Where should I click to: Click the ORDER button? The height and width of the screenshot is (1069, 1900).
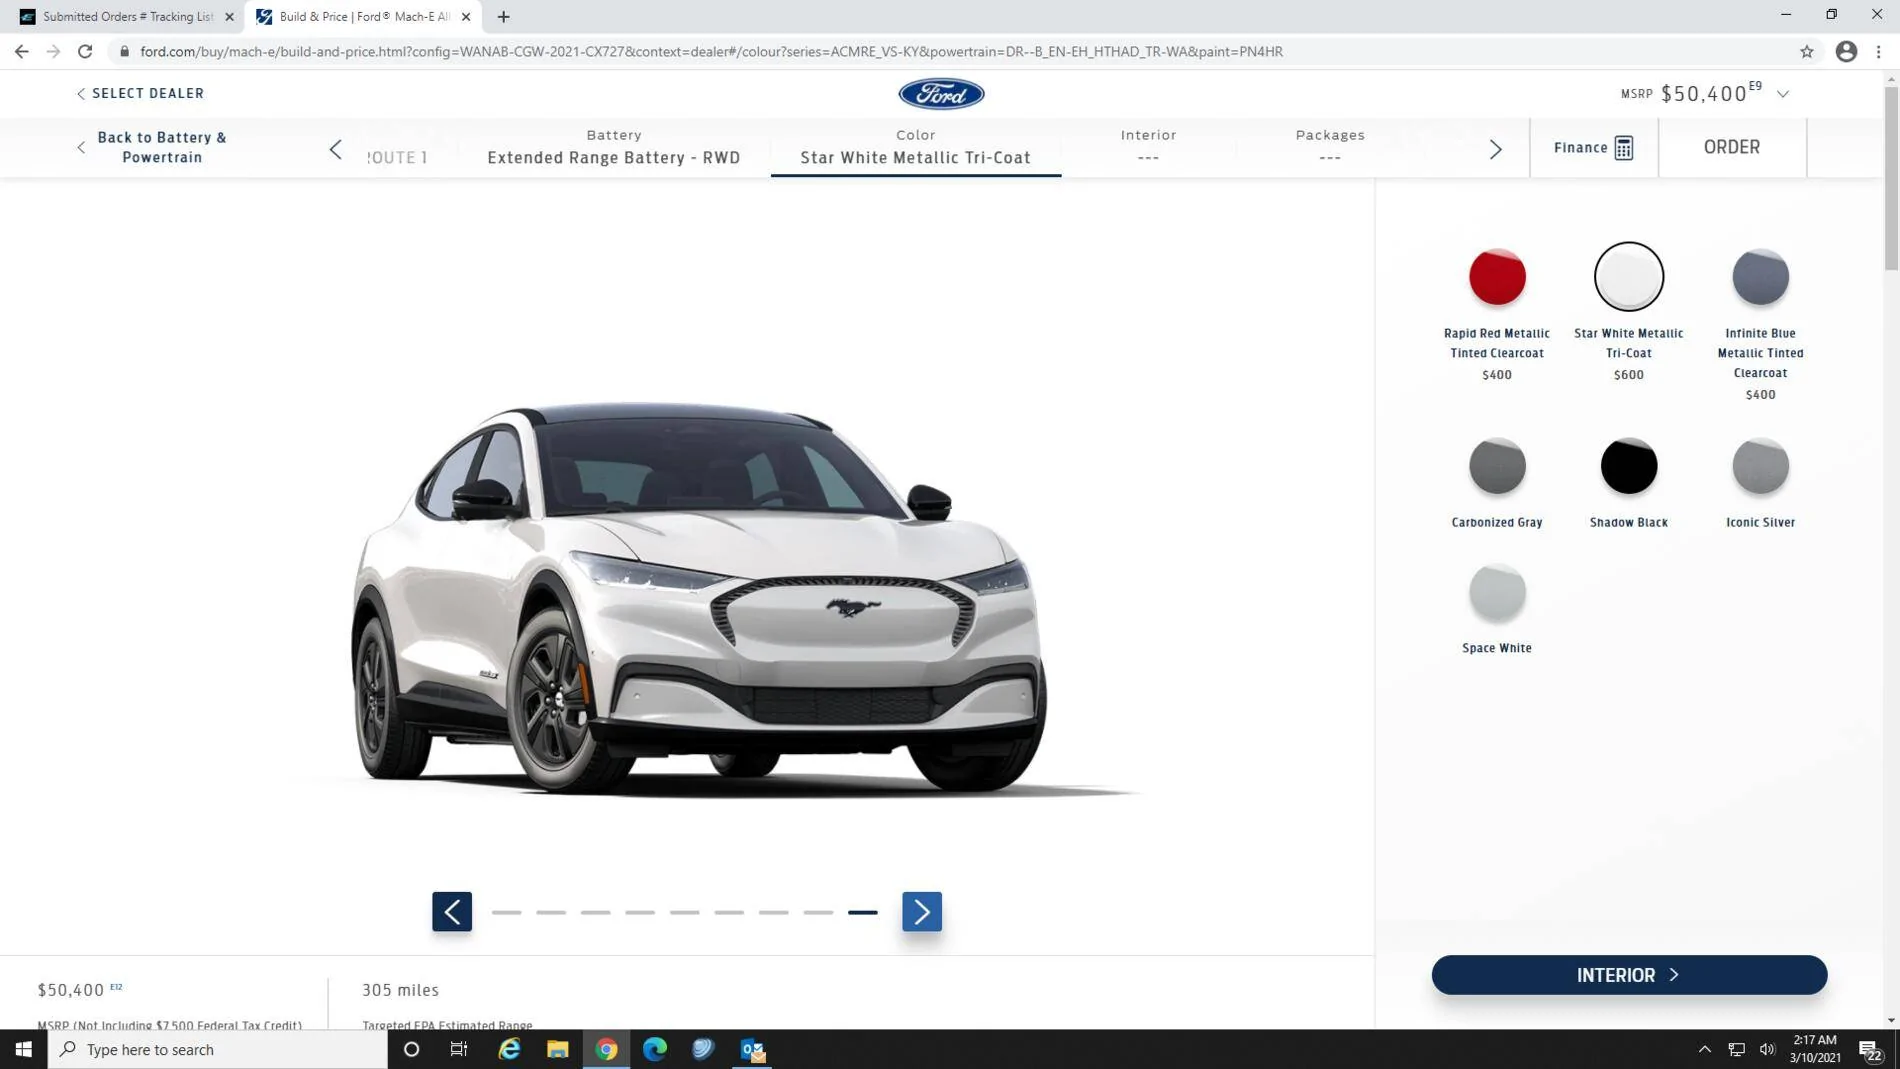[1732, 147]
